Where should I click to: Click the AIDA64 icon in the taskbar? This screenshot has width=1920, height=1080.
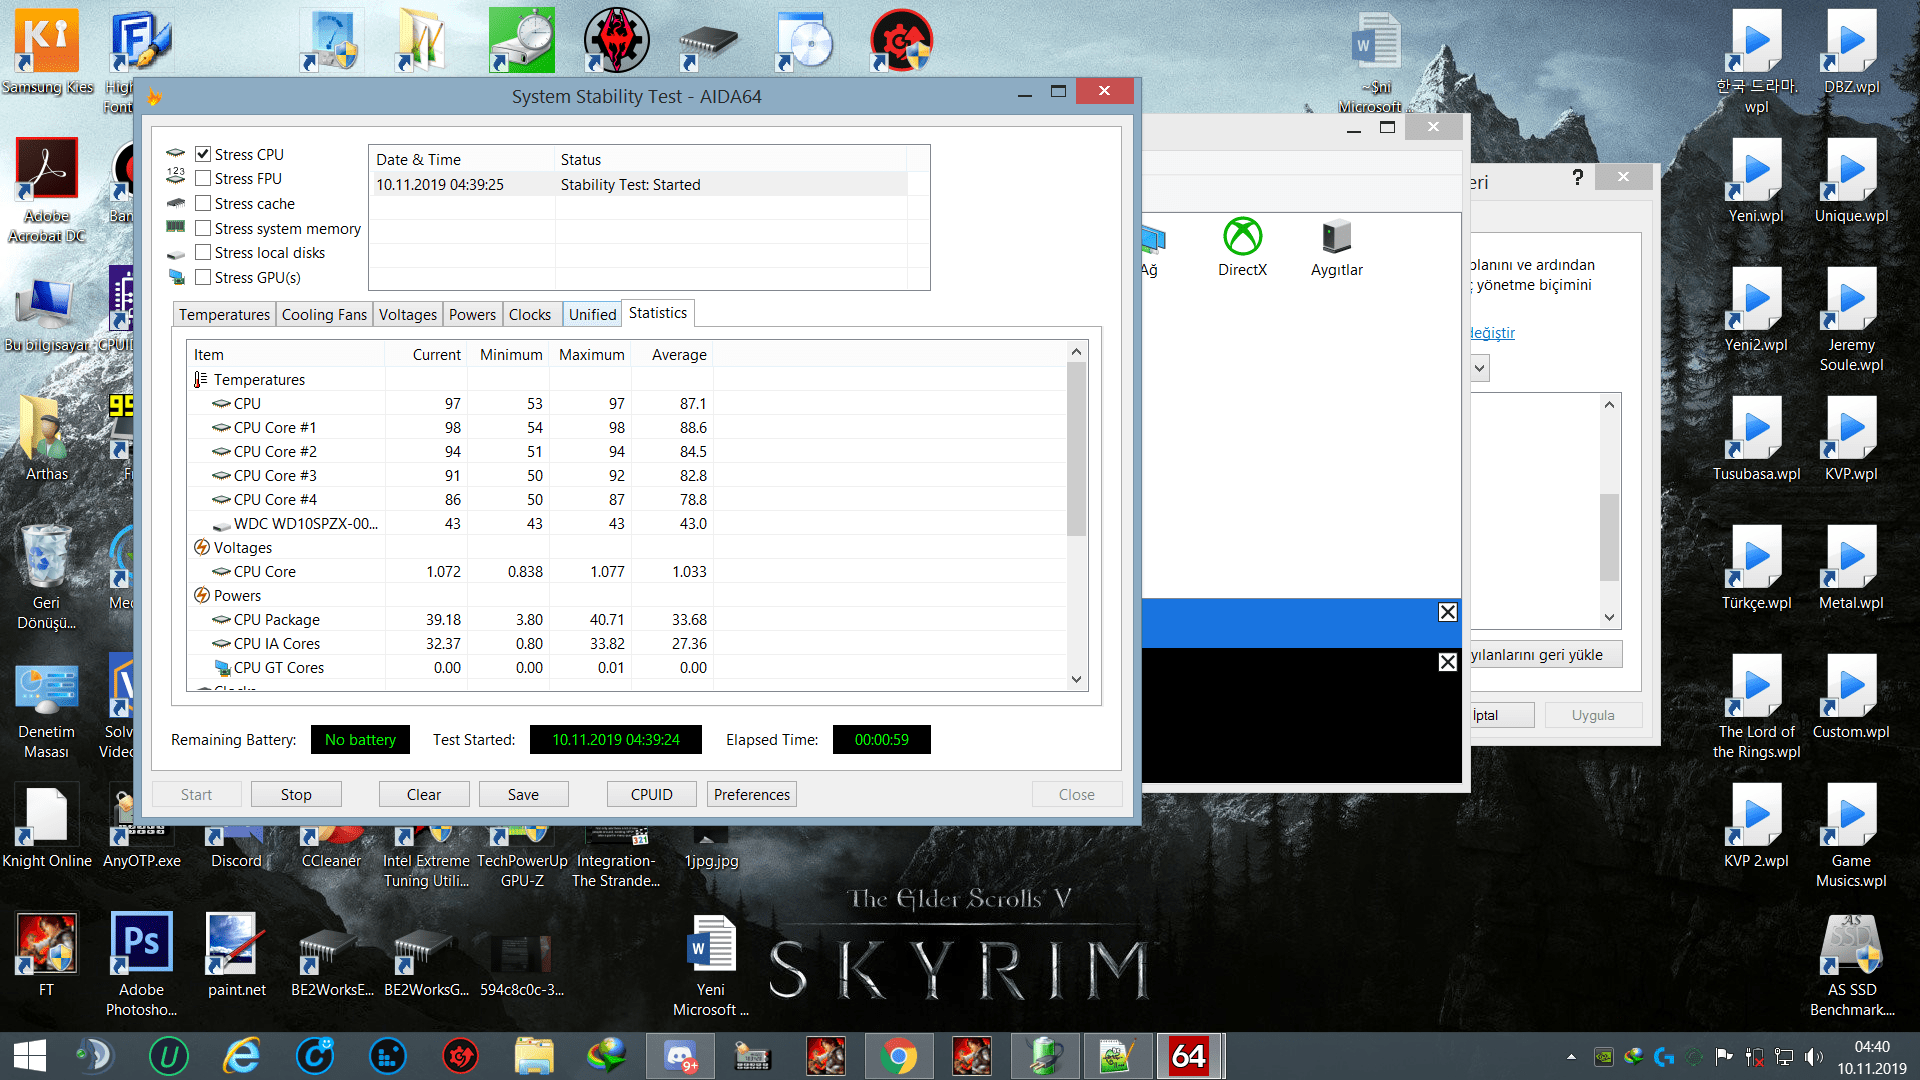[x=1188, y=1056]
